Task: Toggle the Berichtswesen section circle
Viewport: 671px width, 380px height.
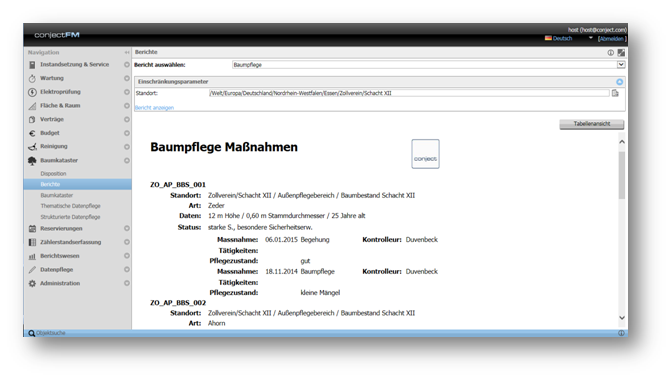Action: point(127,255)
